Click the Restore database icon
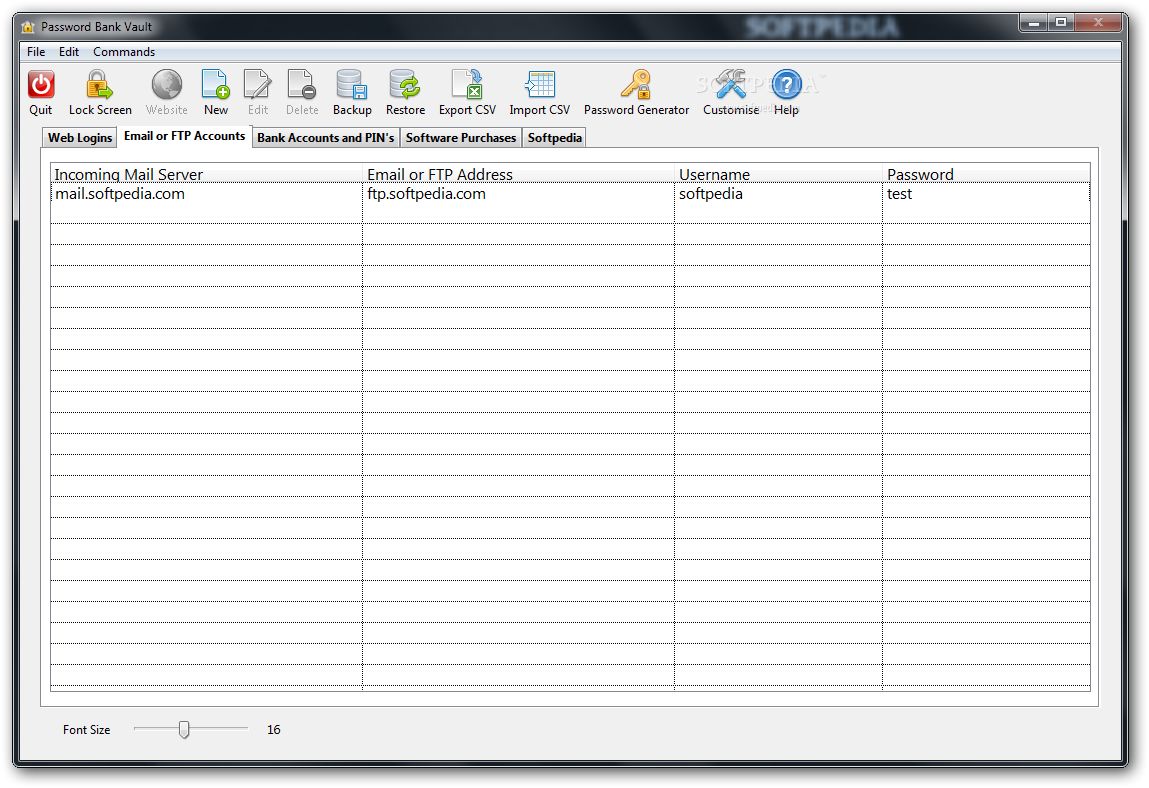 [x=404, y=84]
